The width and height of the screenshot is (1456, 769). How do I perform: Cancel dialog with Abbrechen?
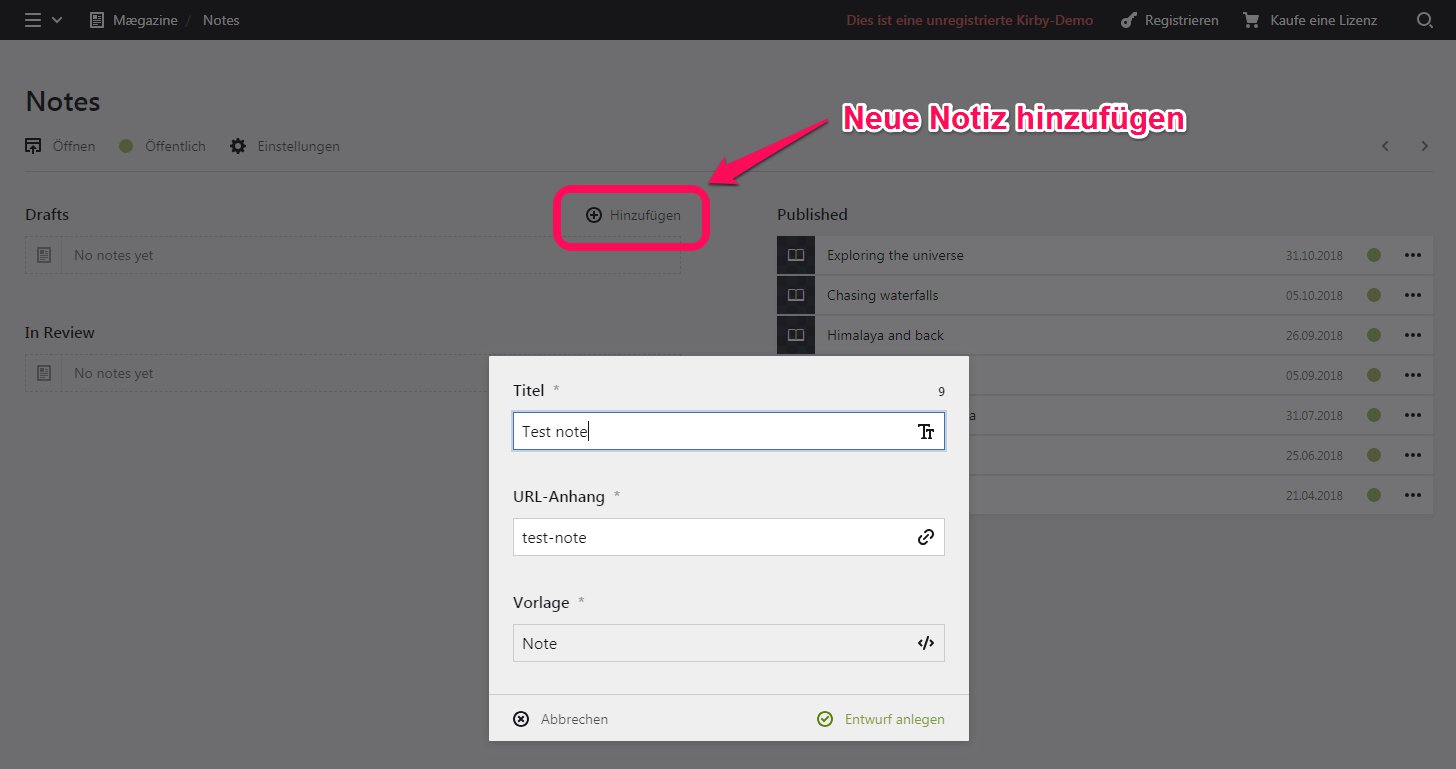click(561, 719)
